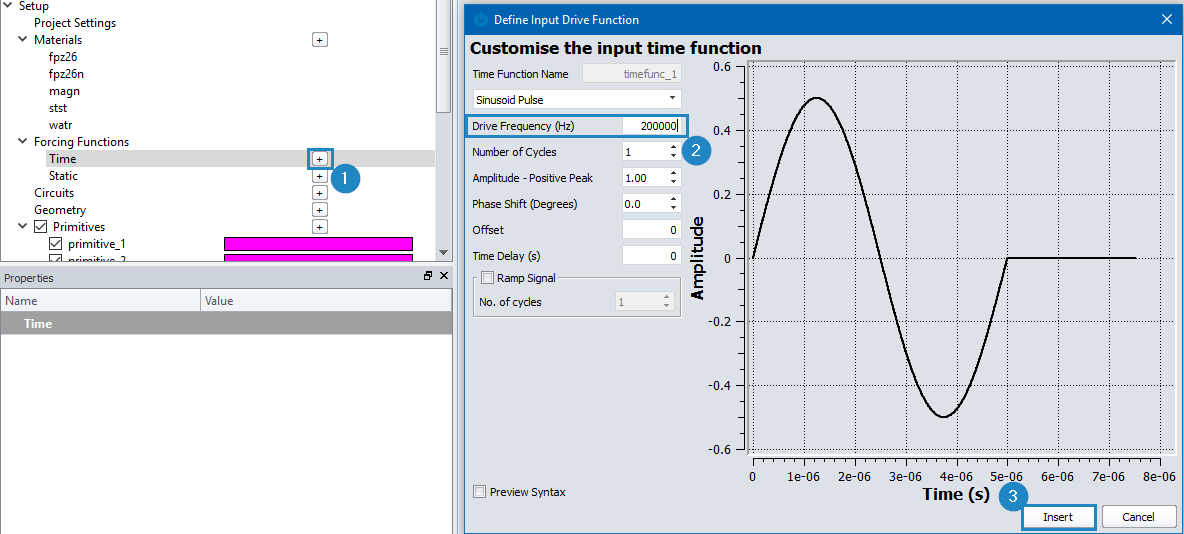Click the scroll-down arrow of setup tree
Screen dimensions: 1184x534
click(x=444, y=253)
